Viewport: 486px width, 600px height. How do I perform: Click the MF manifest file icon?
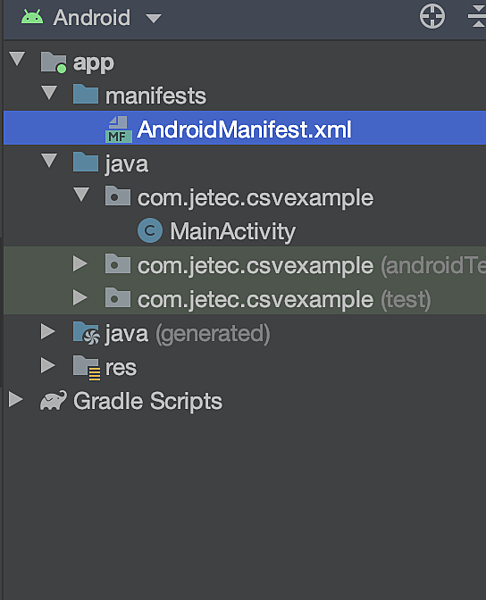point(119,129)
